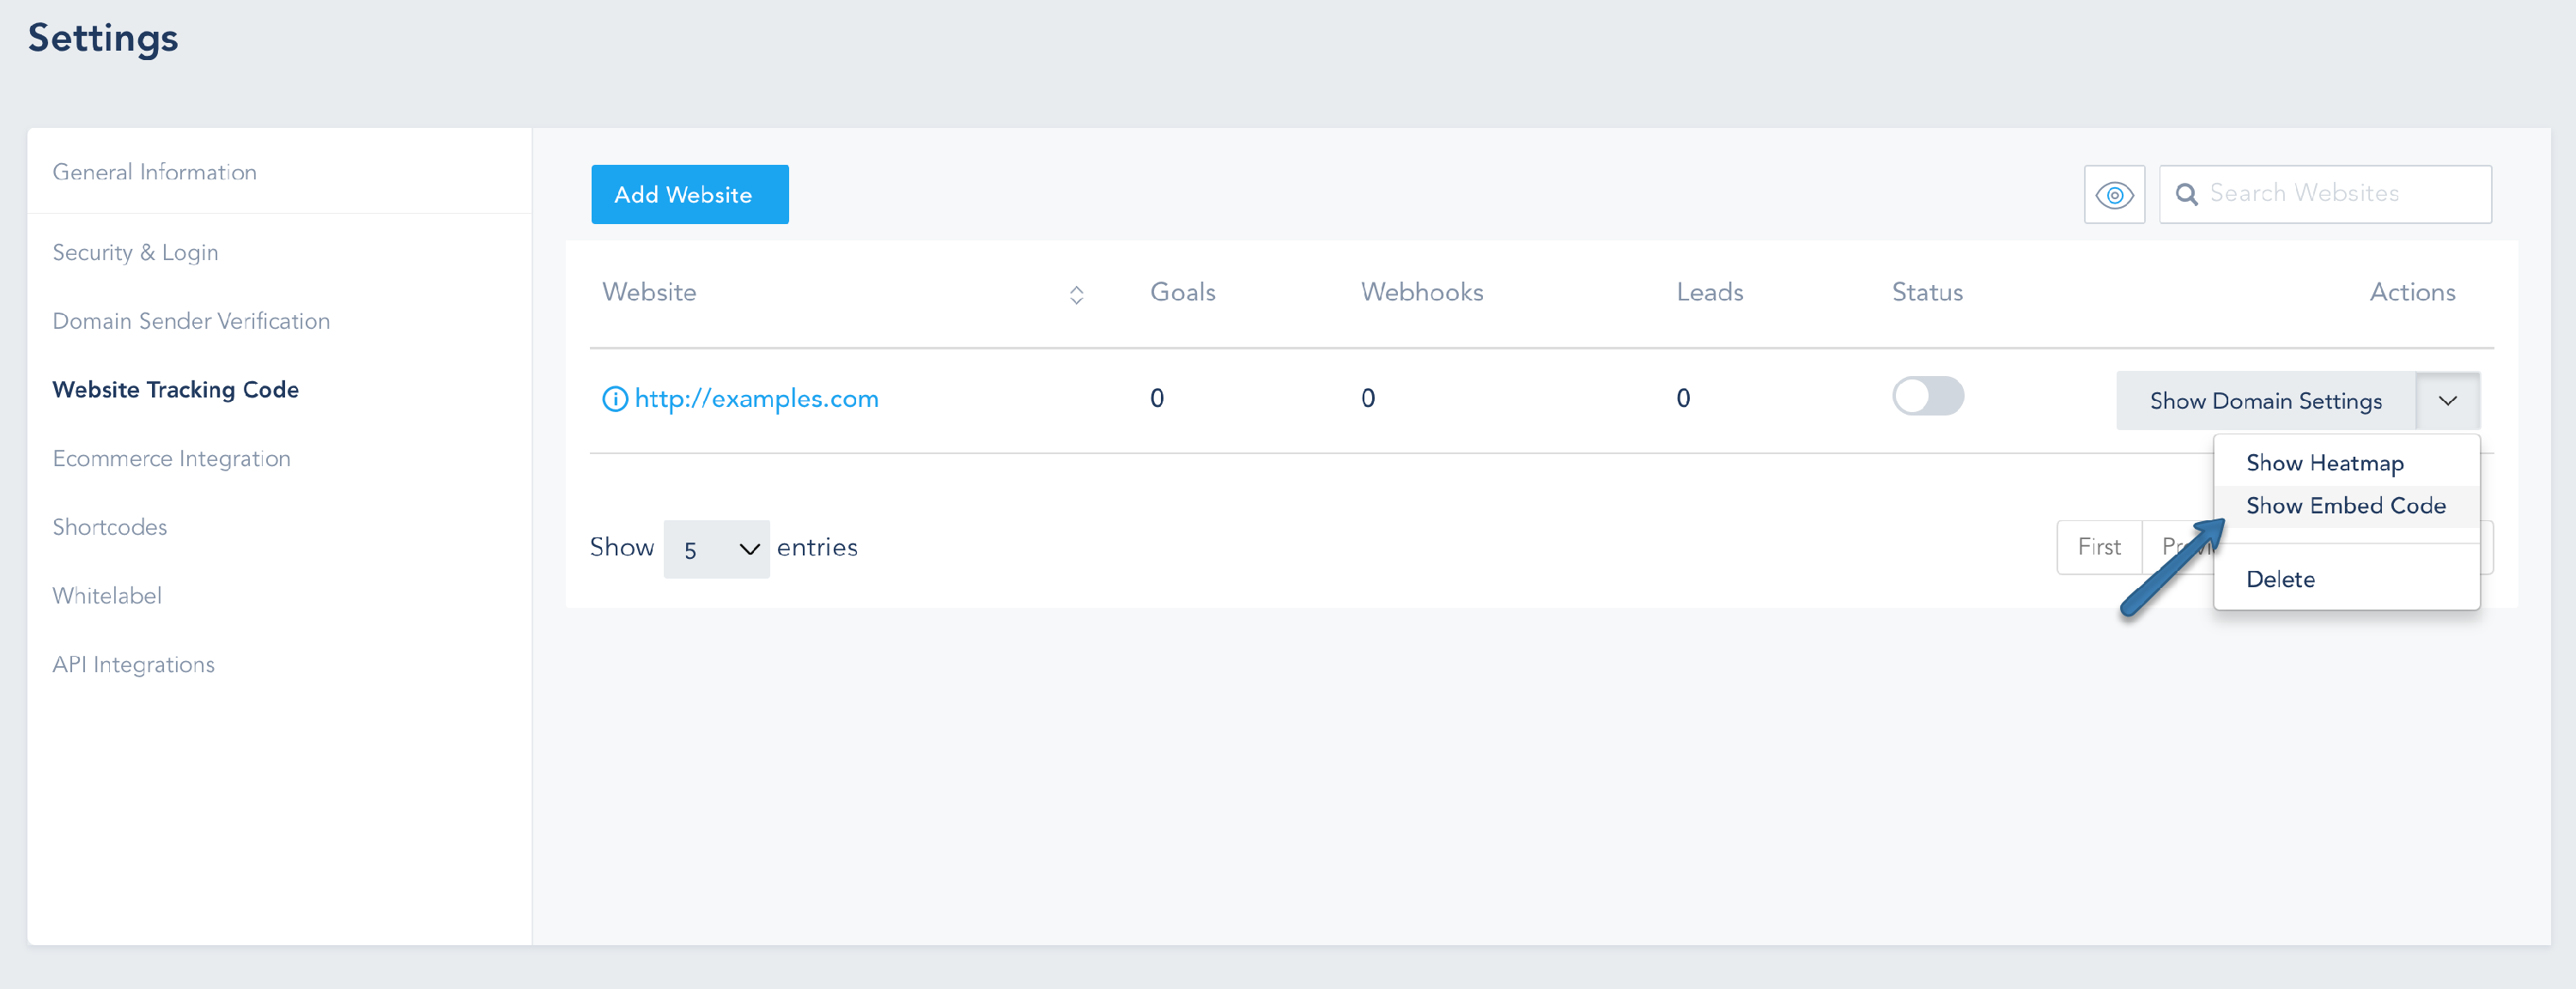
Task: Select Delete in the actions menu
Action: pyautogui.click(x=2279, y=580)
